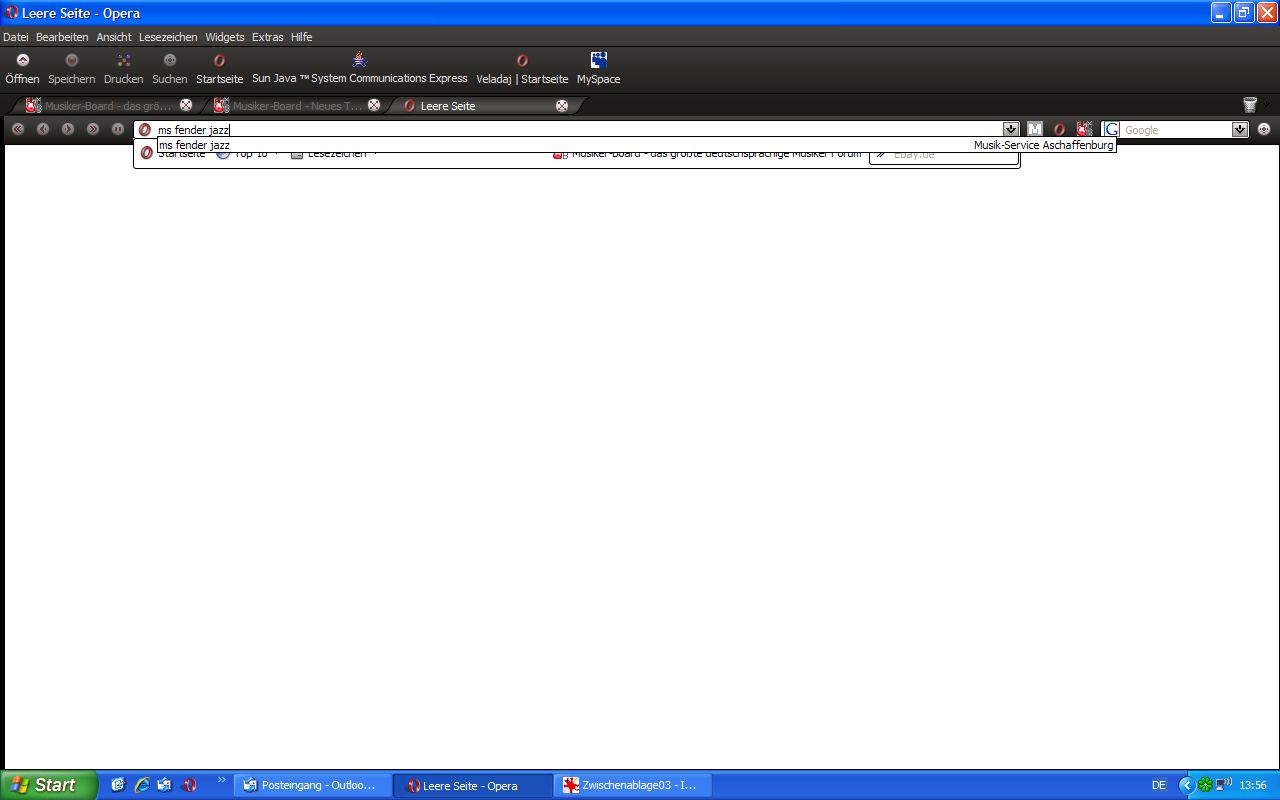Go back with the back arrow button
Viewport: 1280px width, 800px height.
click(x=43, y=129)
